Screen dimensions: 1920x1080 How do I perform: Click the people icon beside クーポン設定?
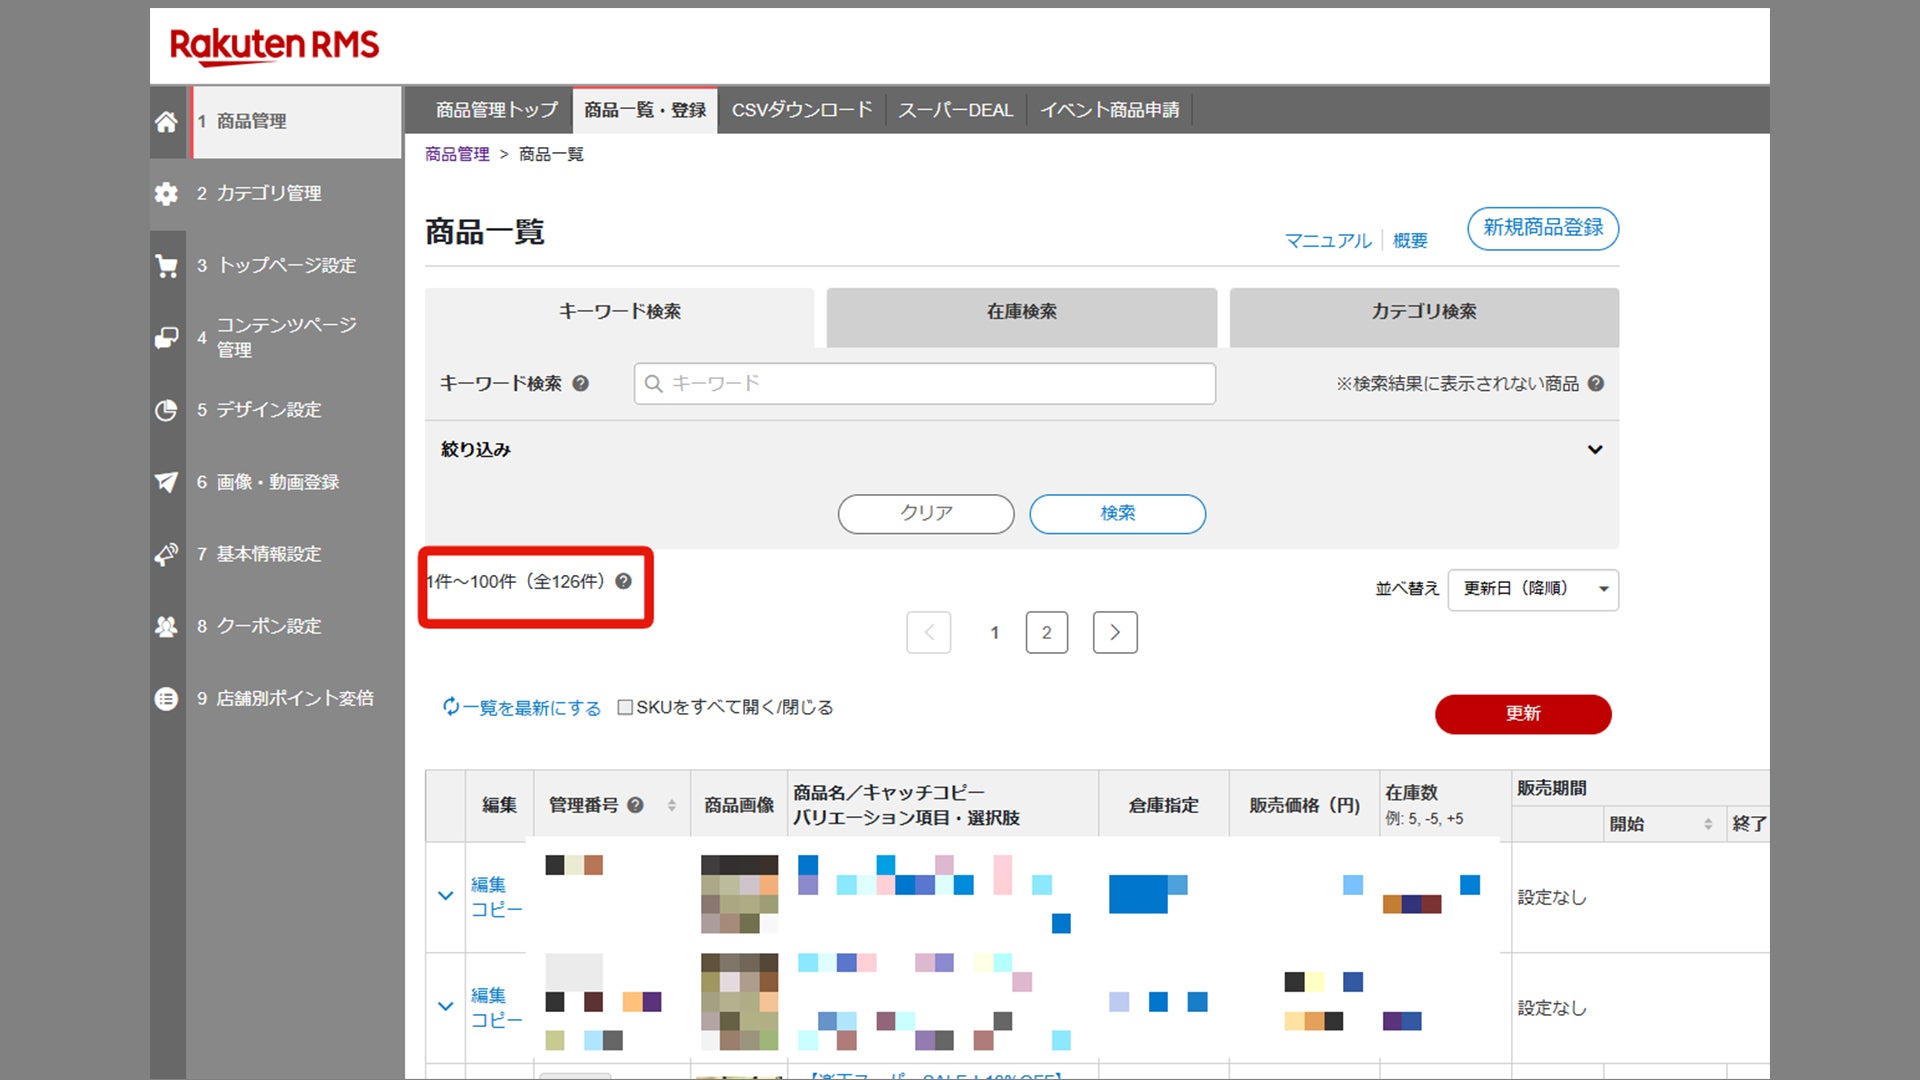click(x=166, y=626)
